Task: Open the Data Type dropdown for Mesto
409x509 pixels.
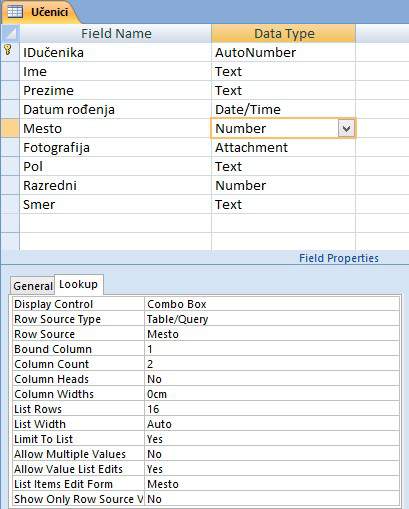Action: (x=346, y=128)
